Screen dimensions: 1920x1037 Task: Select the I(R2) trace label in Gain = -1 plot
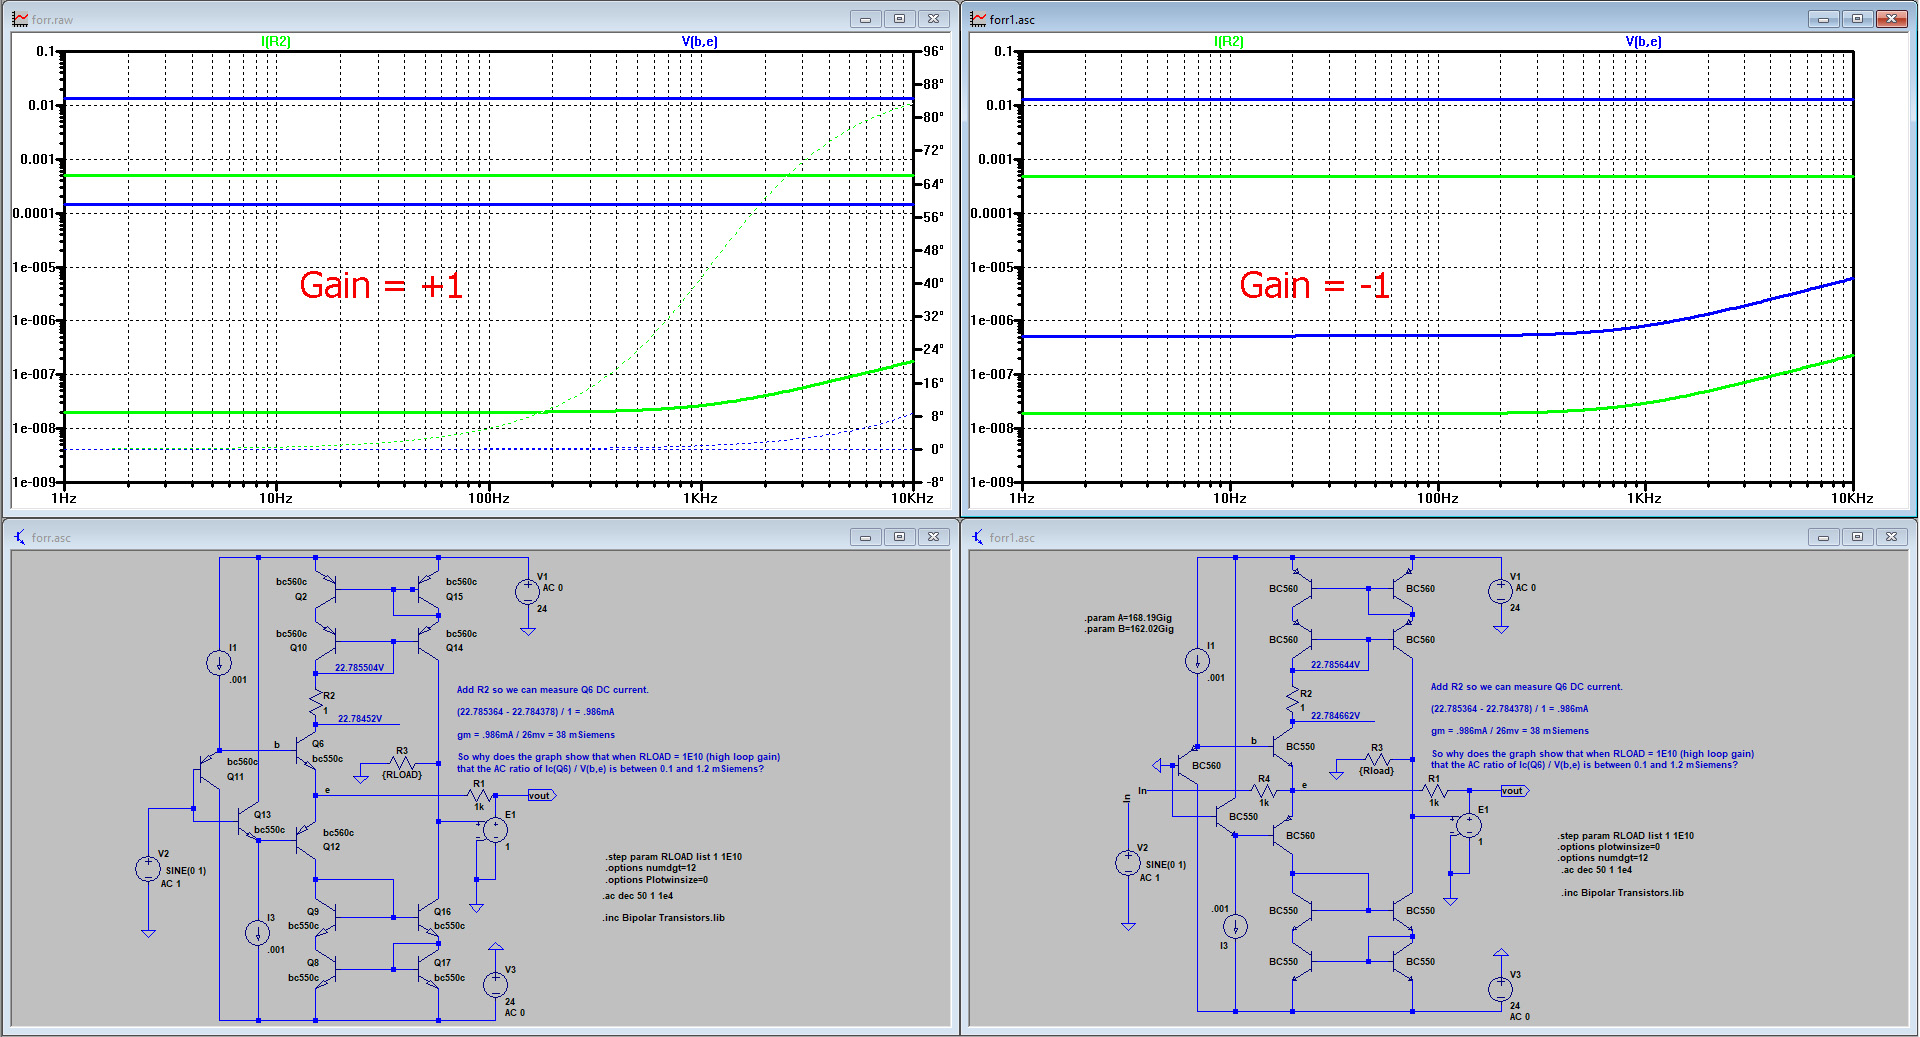click(1229, 41)
